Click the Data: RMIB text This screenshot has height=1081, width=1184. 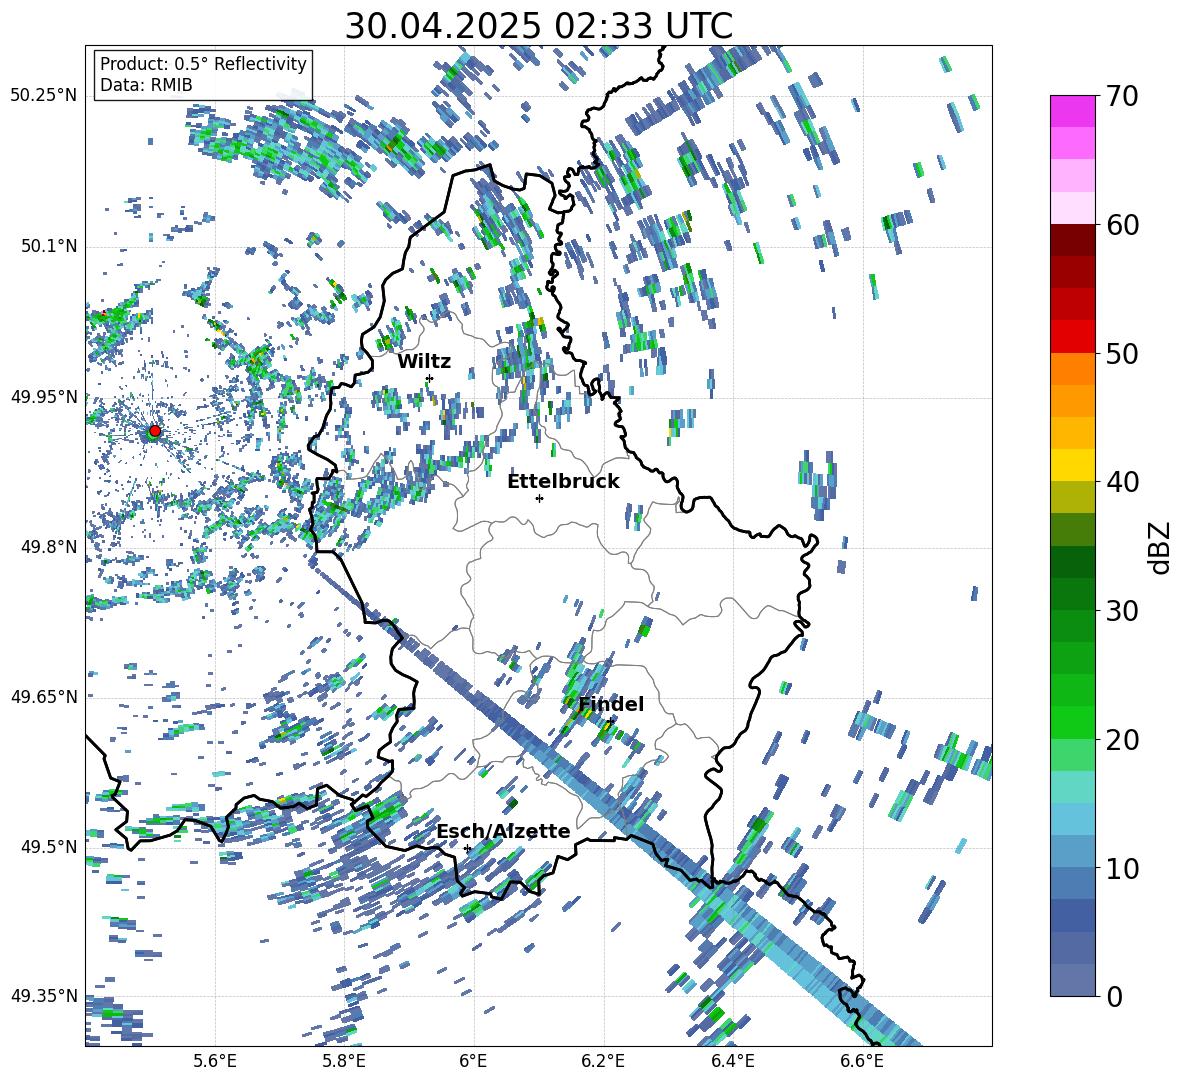tap(146, 85)
